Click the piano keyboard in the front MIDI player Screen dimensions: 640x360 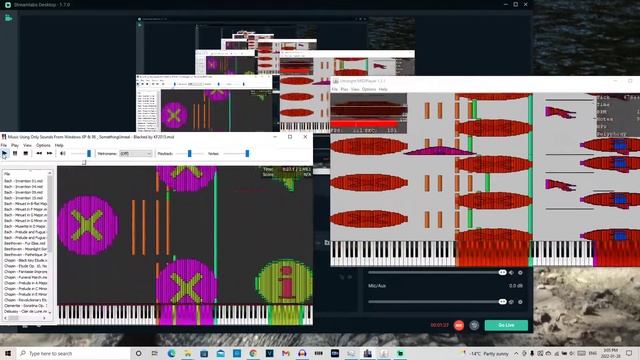(x=185, y=315)
